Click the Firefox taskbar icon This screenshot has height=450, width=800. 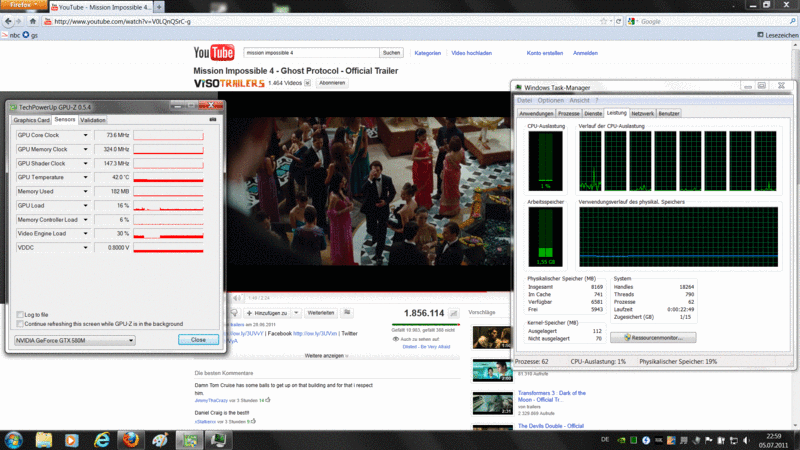(x=131, y=440)
